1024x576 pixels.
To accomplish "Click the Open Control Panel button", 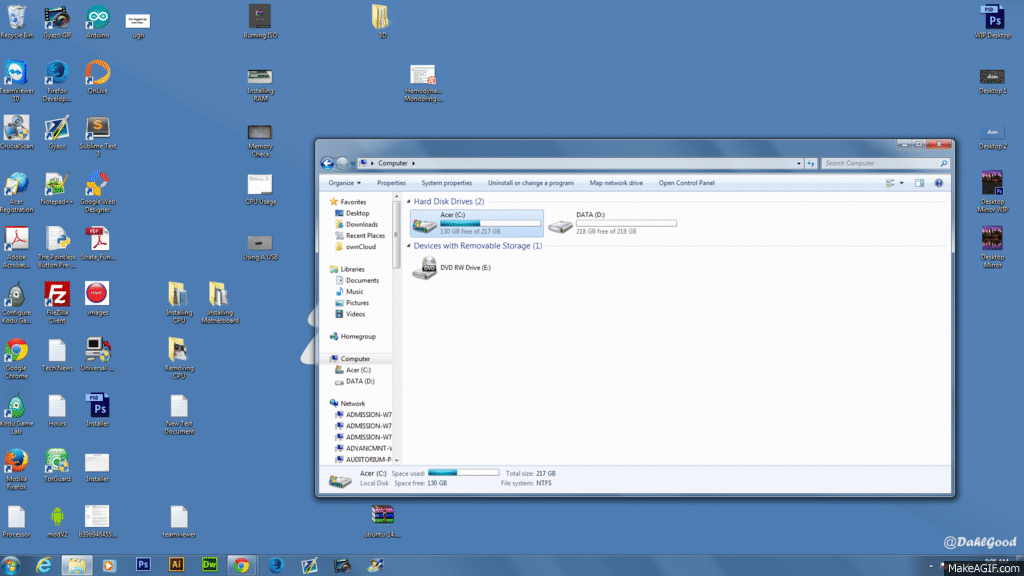I will click(x=686, y=183).
